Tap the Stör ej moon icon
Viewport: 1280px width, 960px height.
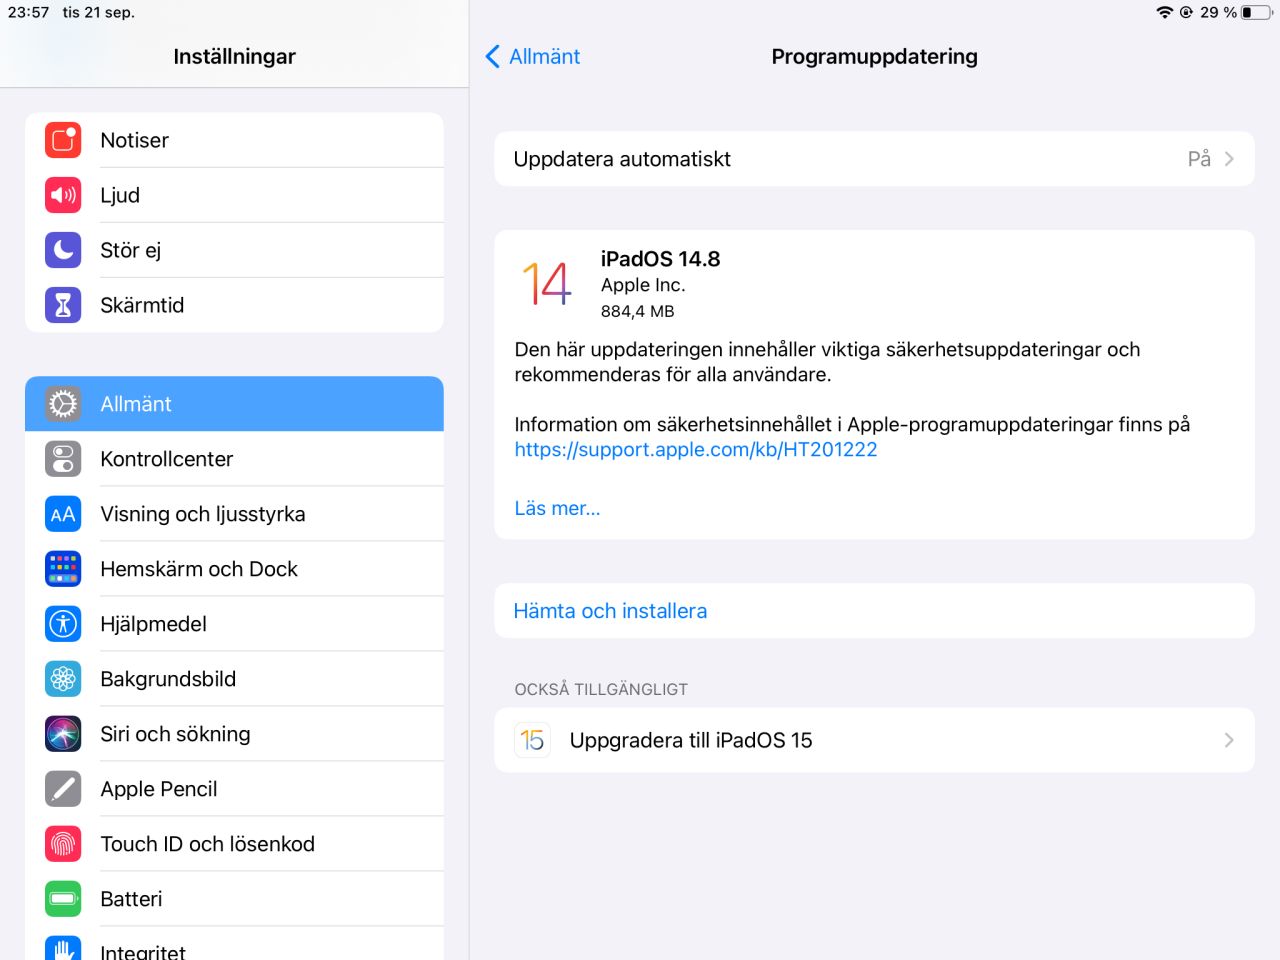63,250
